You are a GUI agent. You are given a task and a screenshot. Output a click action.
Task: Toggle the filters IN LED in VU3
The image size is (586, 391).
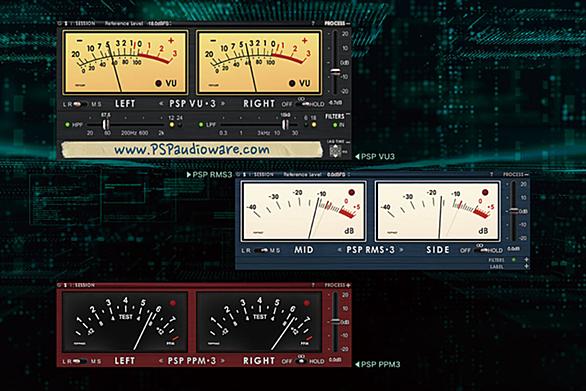tap(335, 125)
